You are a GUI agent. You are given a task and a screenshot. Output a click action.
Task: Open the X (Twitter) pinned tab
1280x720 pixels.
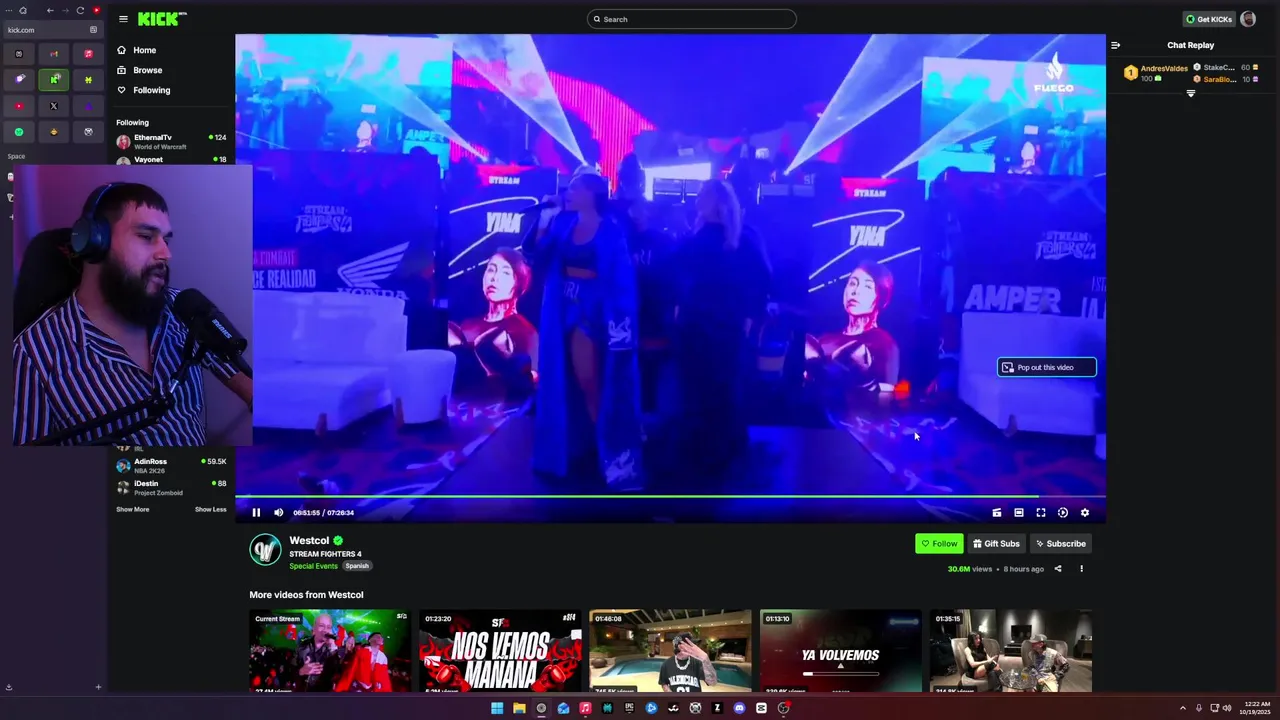(54, 105)
